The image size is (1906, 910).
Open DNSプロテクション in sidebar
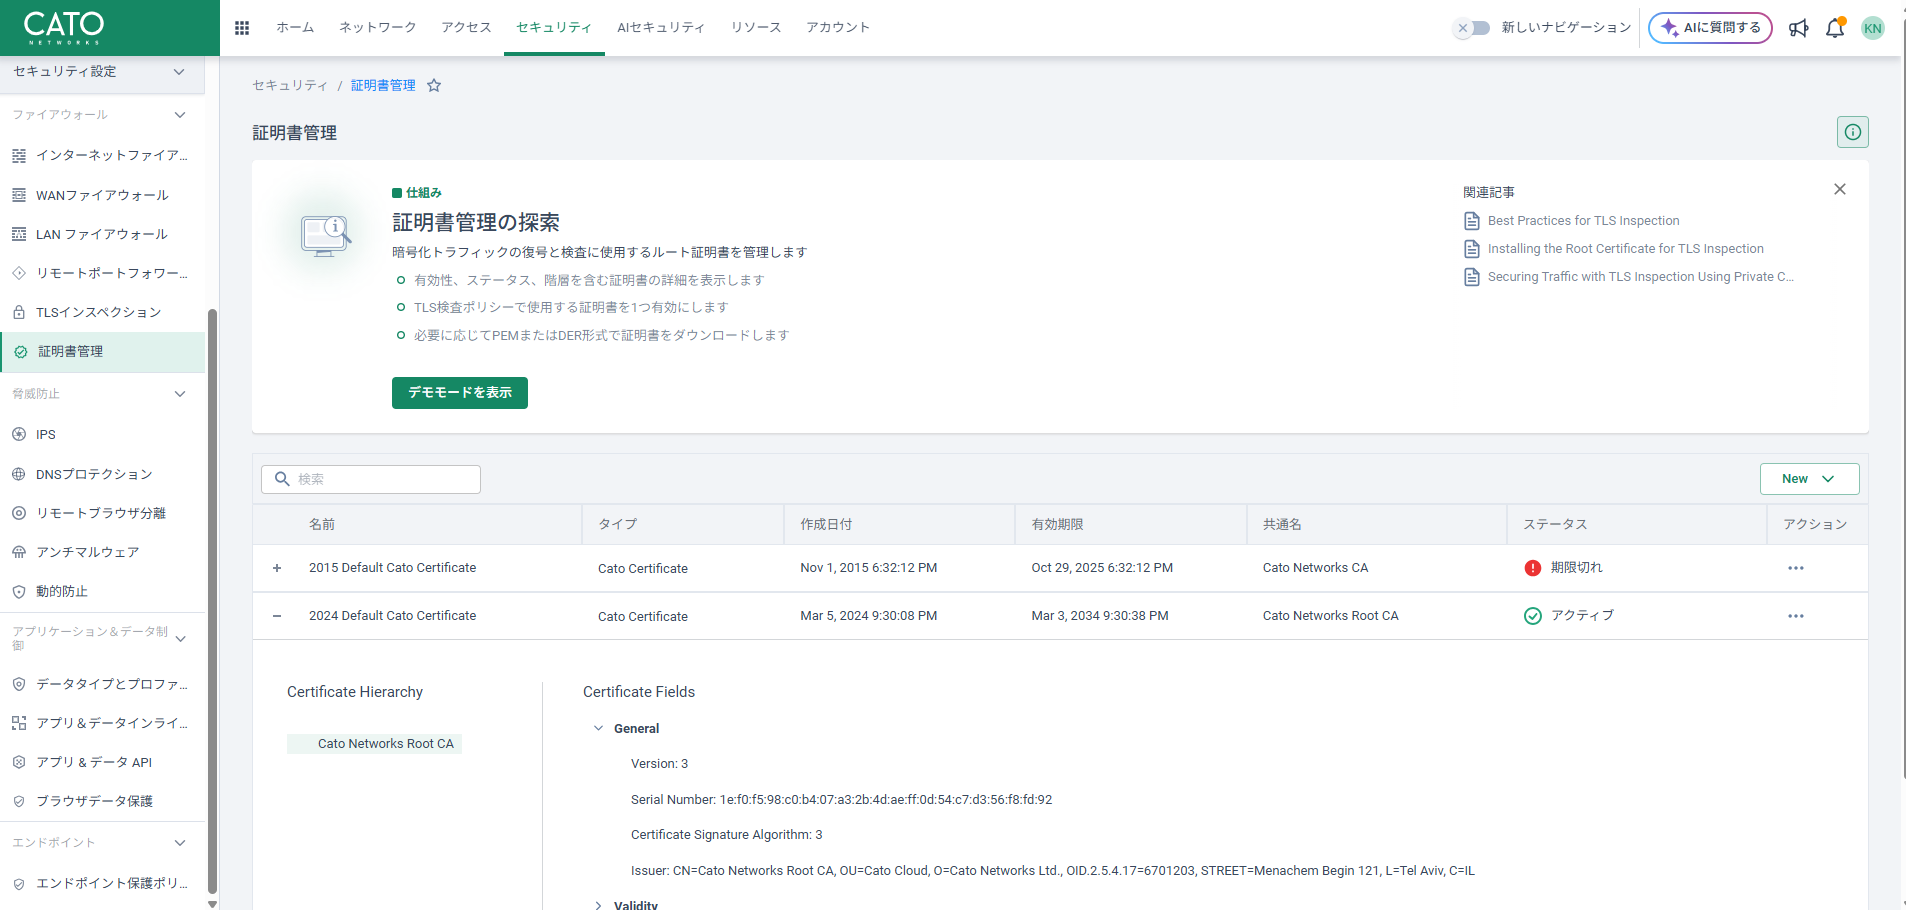pyautogui.click(x=102, y=474)
